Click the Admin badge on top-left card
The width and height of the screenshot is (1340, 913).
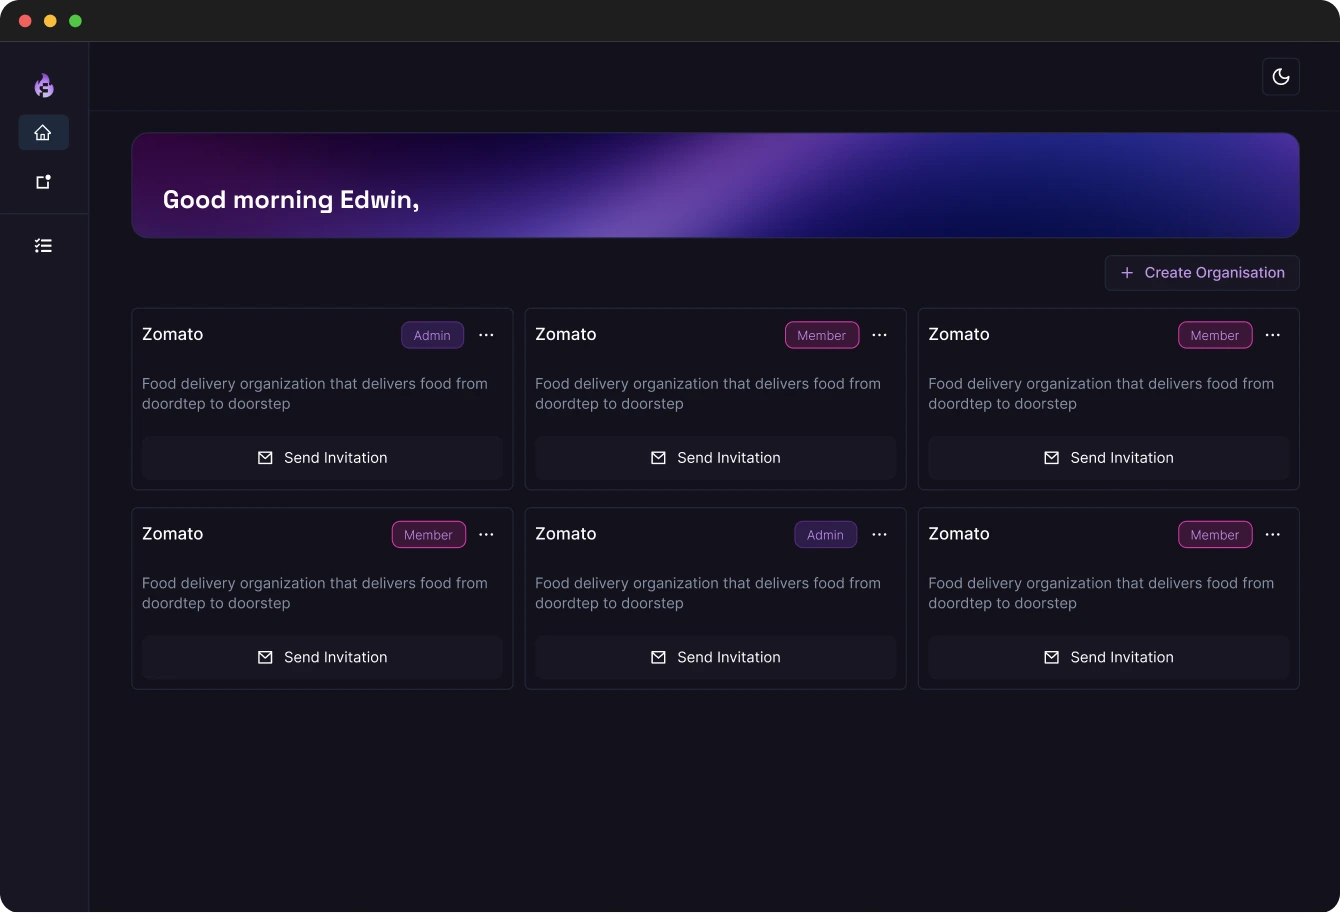point(432,335)
